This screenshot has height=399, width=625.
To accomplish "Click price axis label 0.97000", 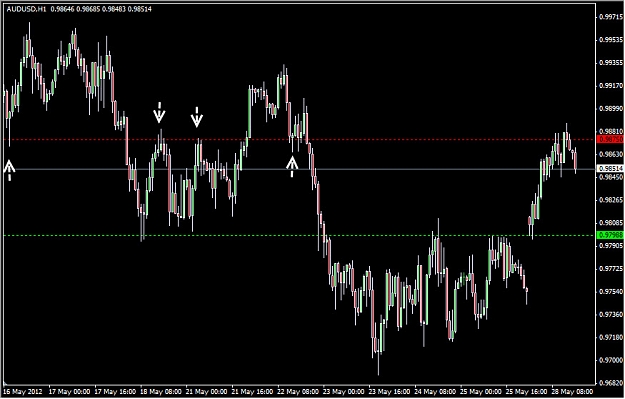I will tap(612, 360).
